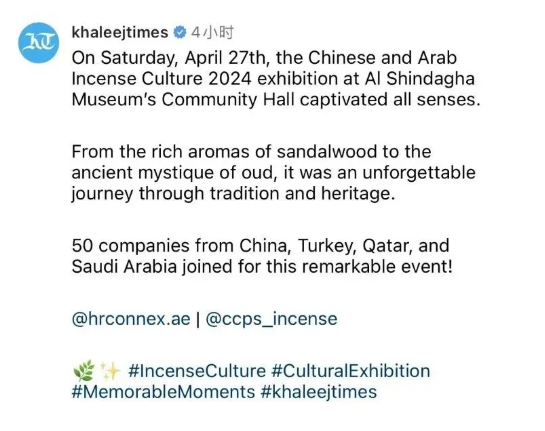545x431 pixels.
Task: Click the vertical bar separator between mentions
Action: pos(198,319)
